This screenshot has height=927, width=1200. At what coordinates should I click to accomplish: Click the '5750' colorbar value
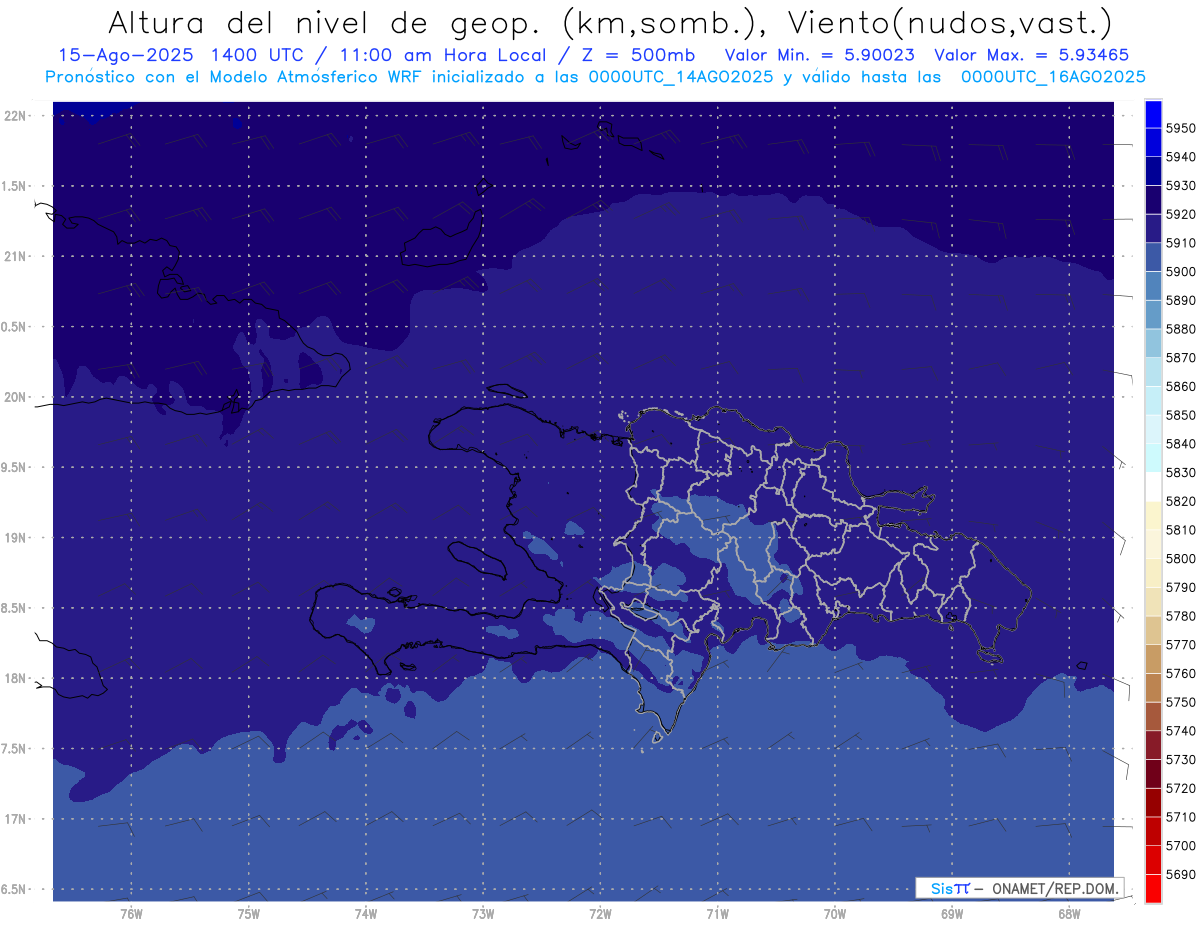tap(1181, 702)
